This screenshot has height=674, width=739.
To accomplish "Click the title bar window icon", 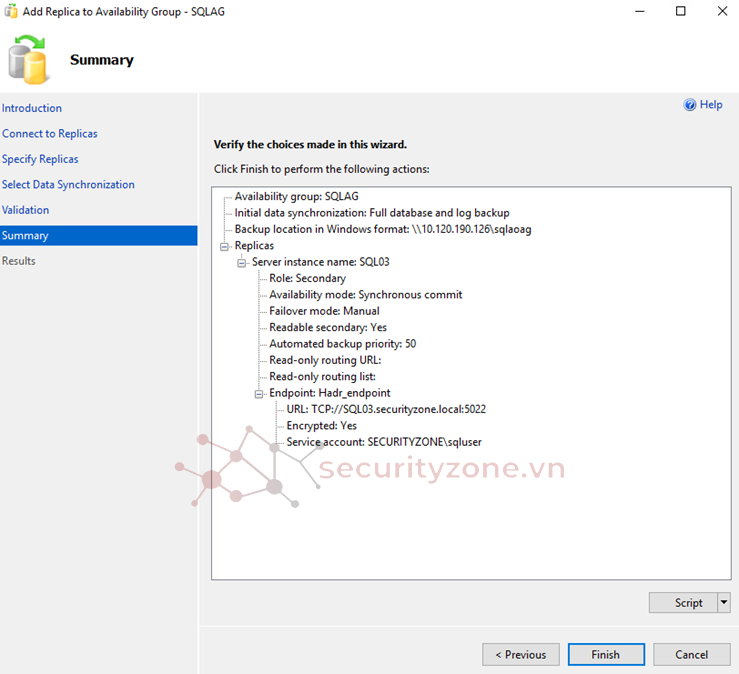I will [x=12, y=11].
